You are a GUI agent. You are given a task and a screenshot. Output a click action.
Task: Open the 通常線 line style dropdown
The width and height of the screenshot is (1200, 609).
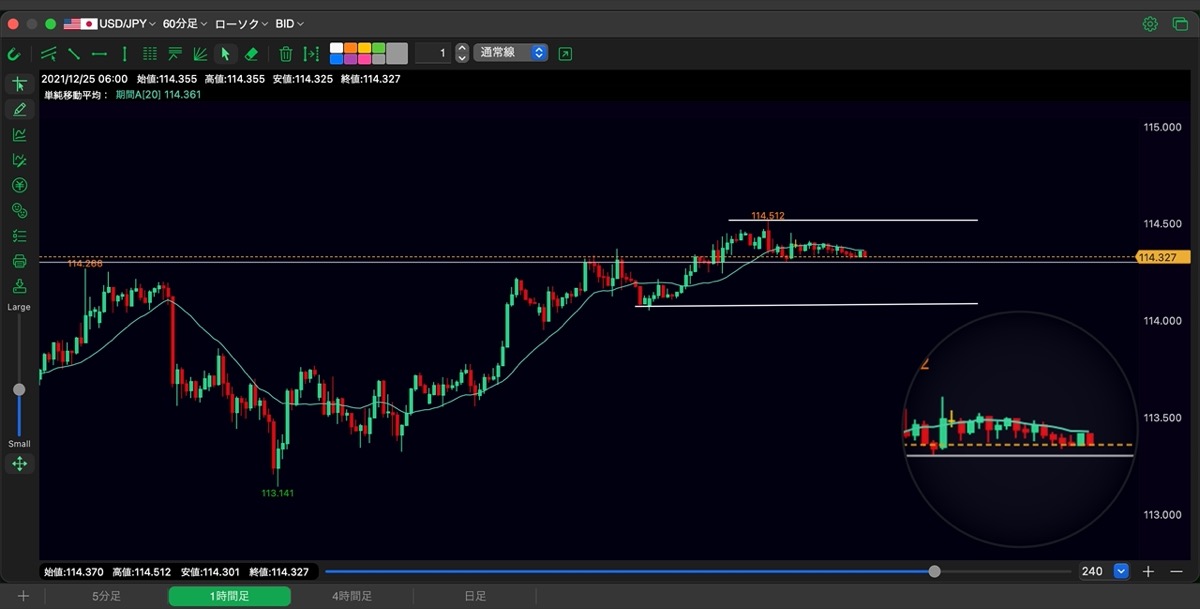tap(512, 53)
